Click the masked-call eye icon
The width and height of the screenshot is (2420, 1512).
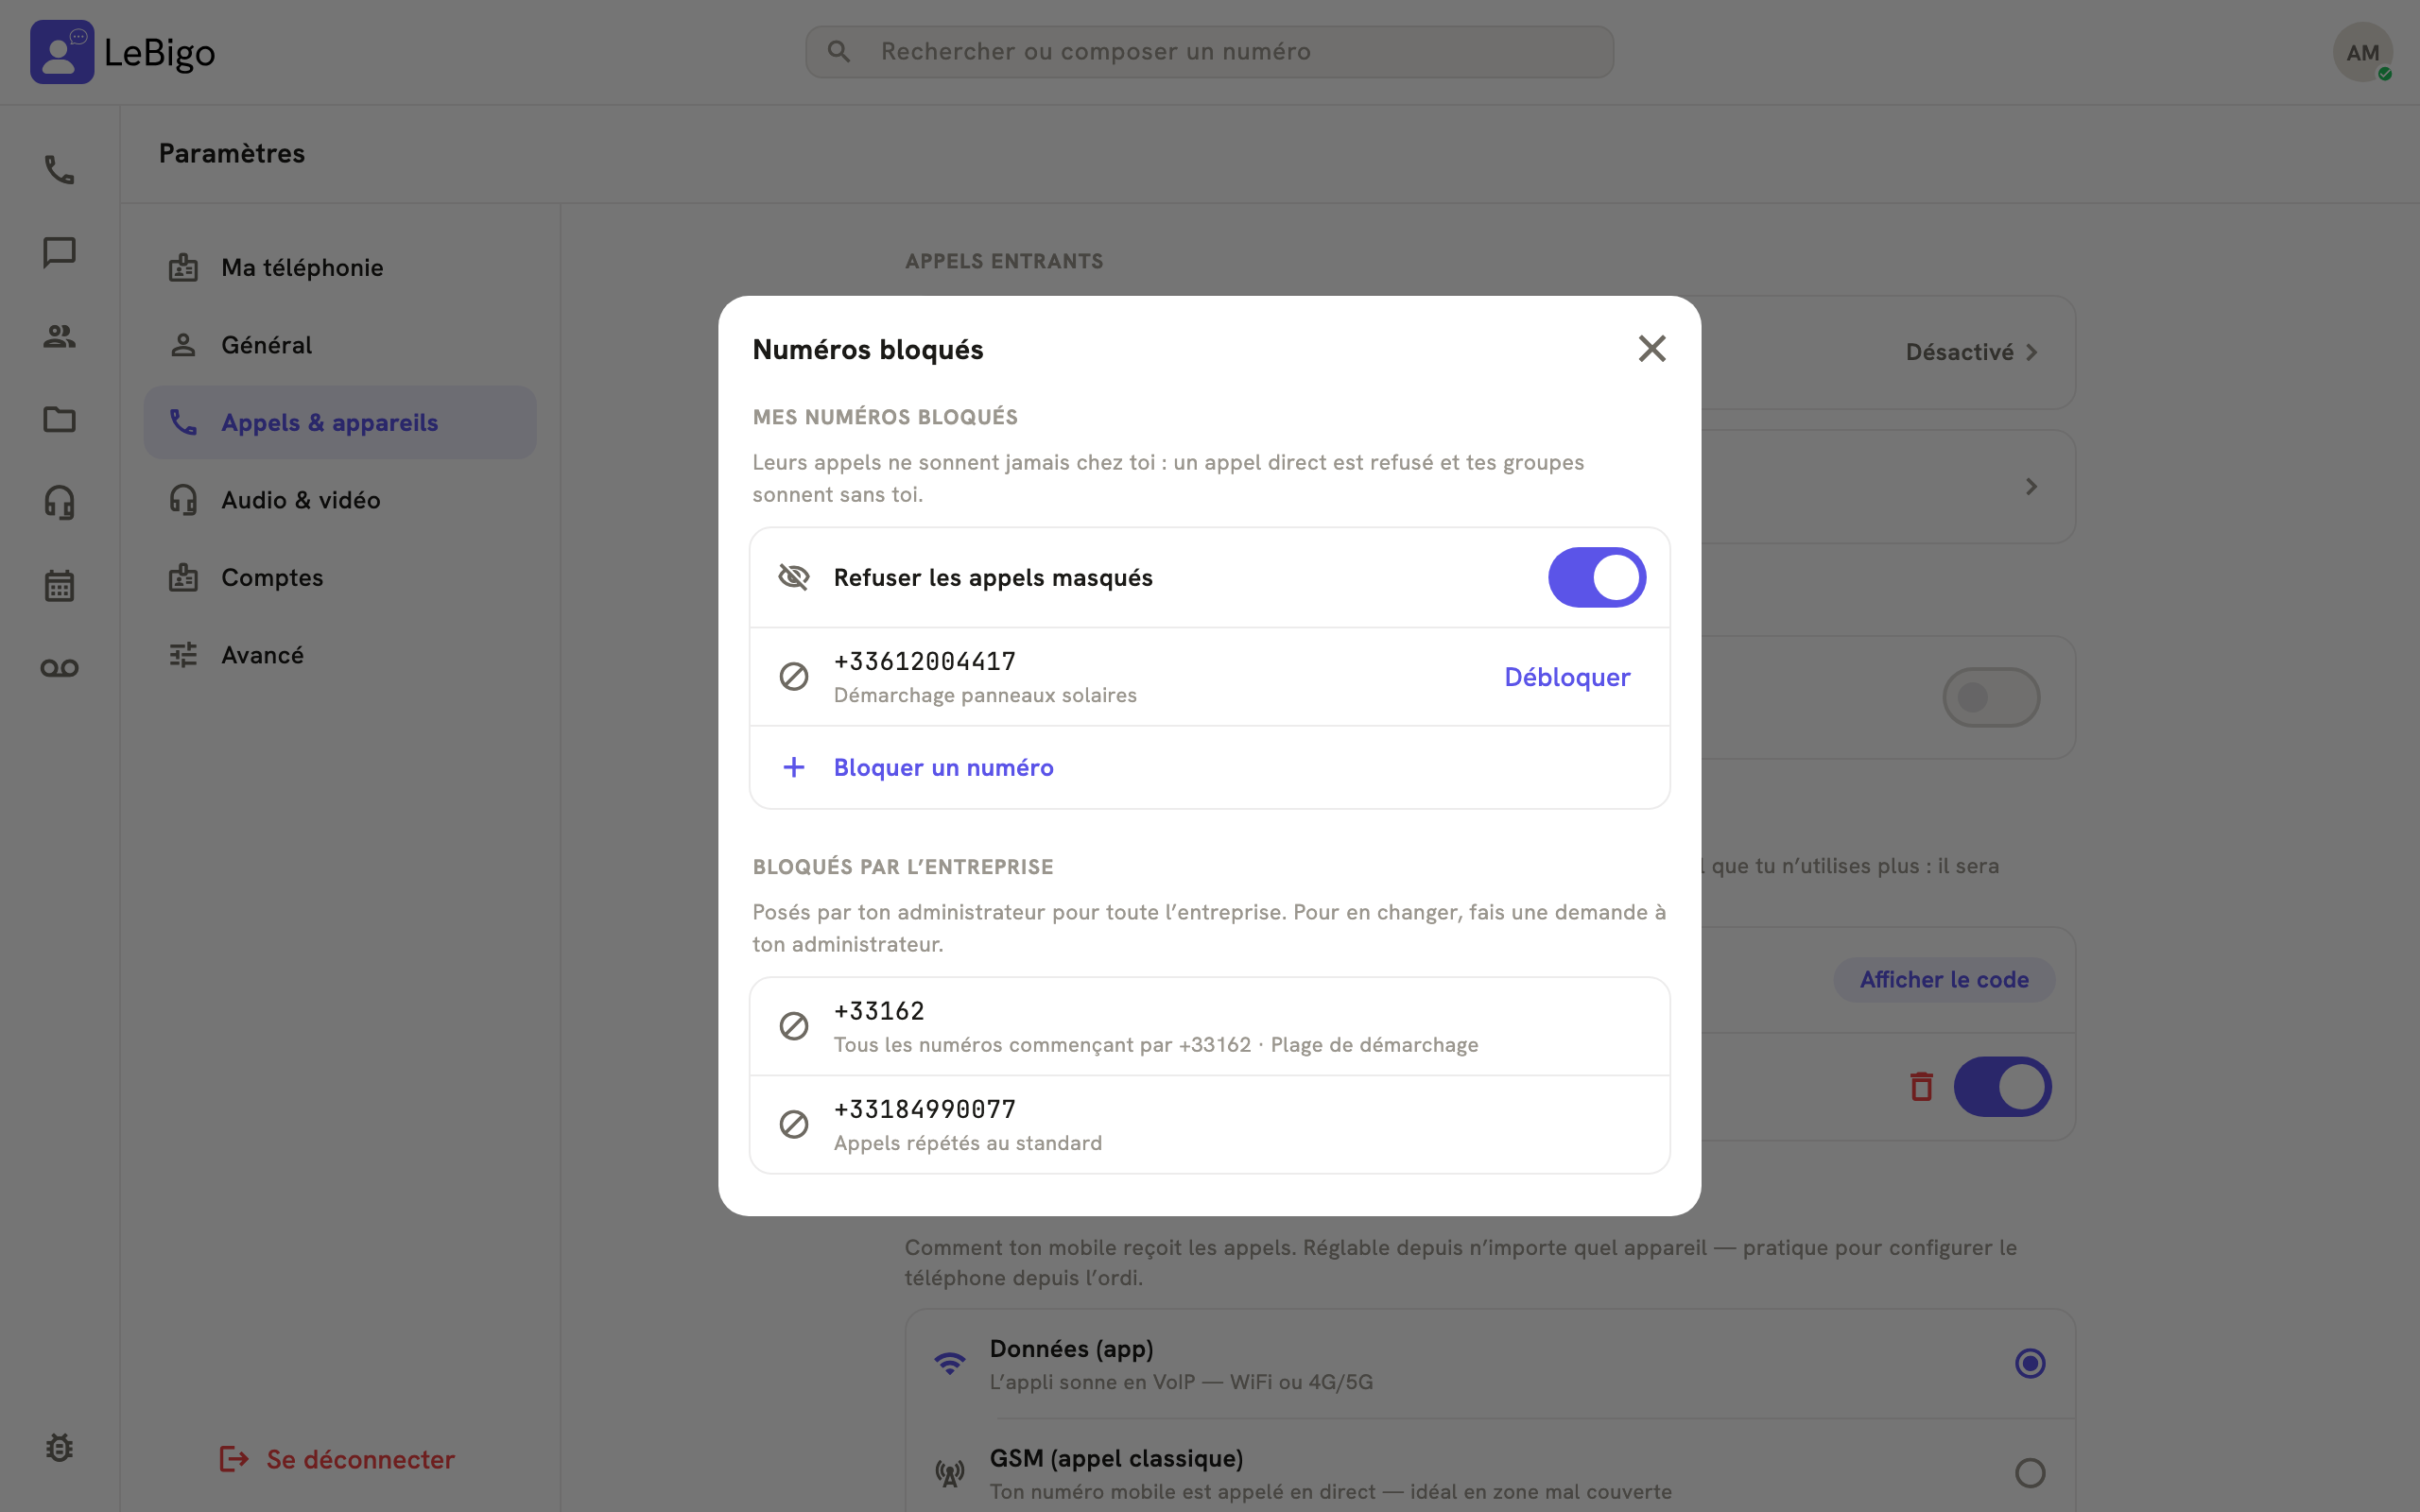[794, 577]
